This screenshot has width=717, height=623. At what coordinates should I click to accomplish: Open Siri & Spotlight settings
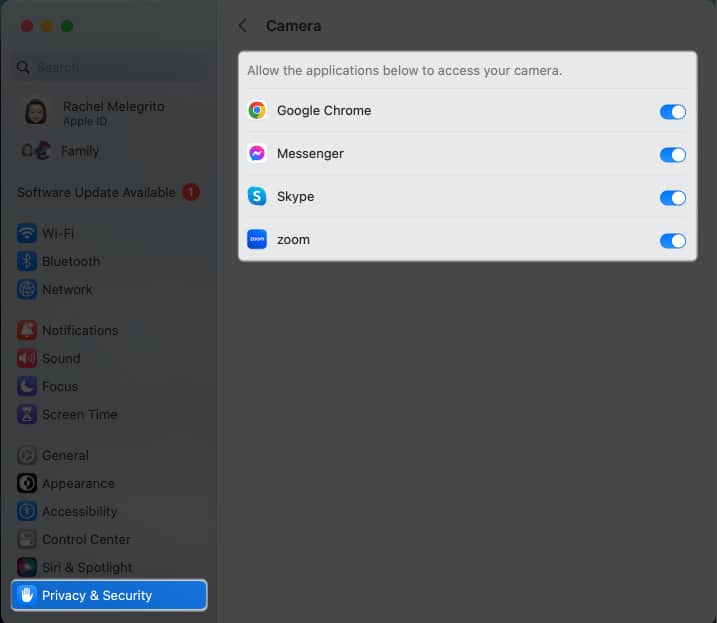[x=109, y=567]
